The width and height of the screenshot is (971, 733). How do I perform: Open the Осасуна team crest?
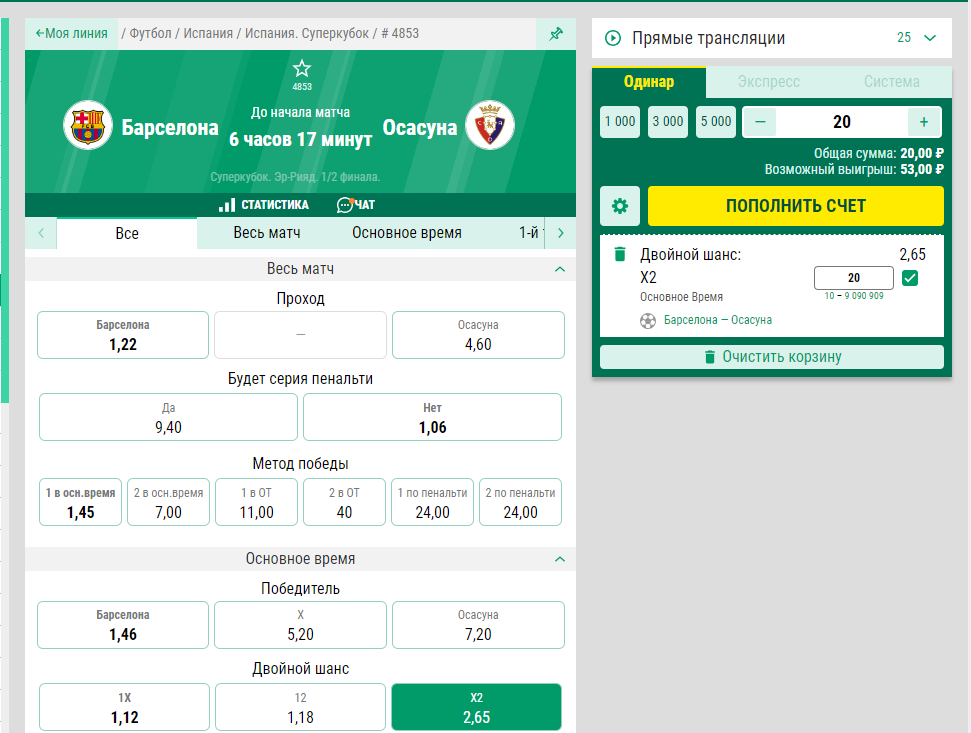click(489, 125)
